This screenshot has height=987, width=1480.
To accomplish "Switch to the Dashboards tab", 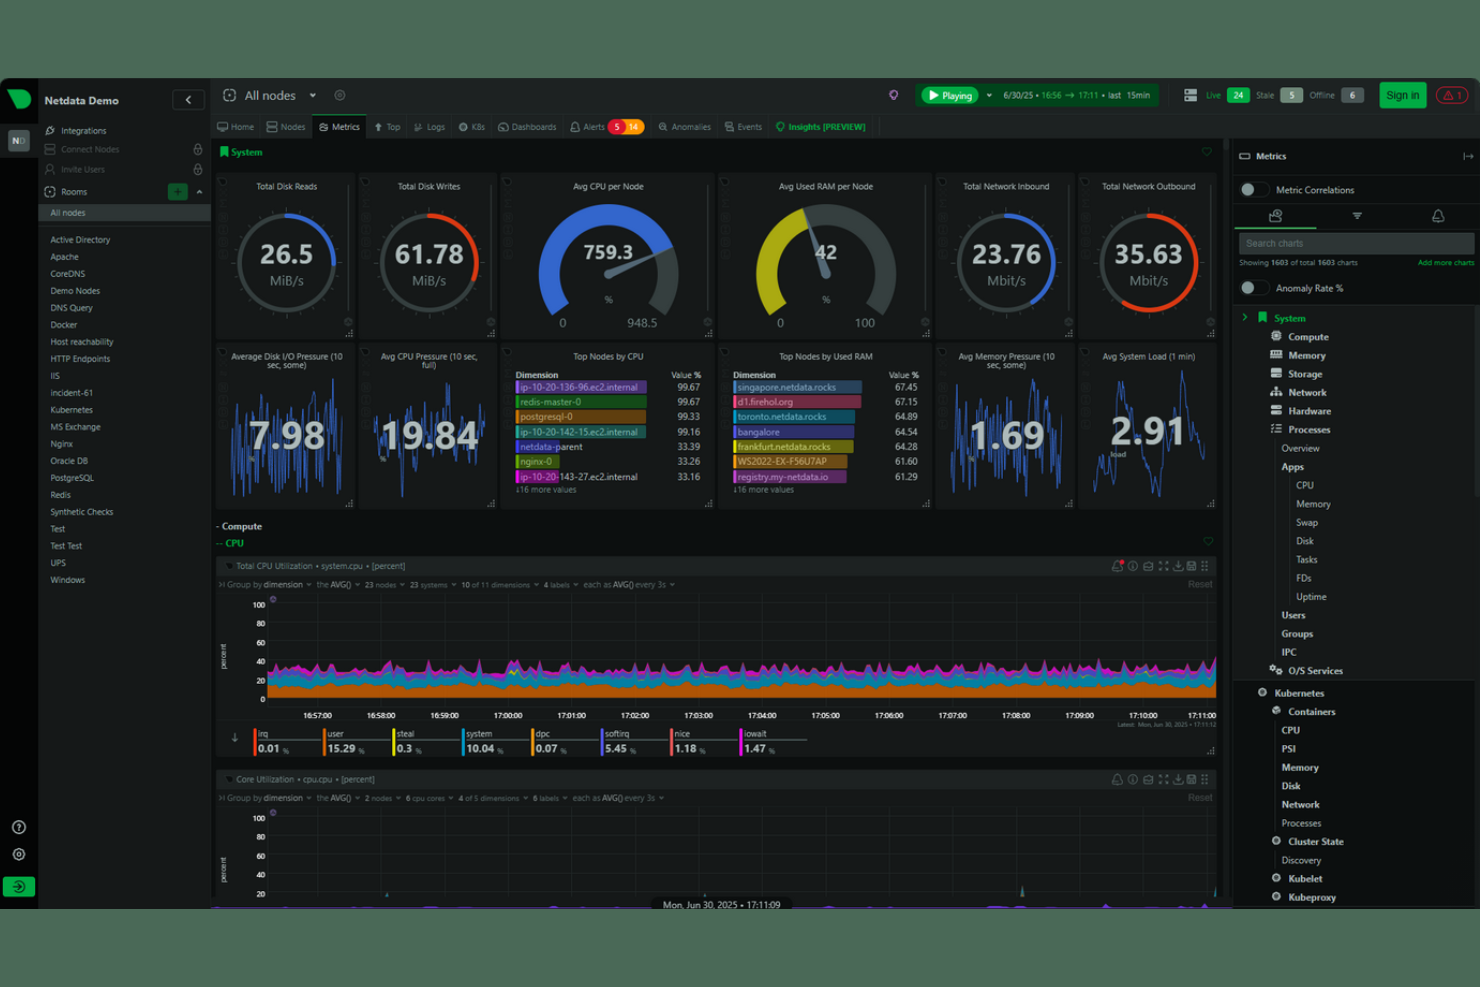I will (x=527, y=127).
